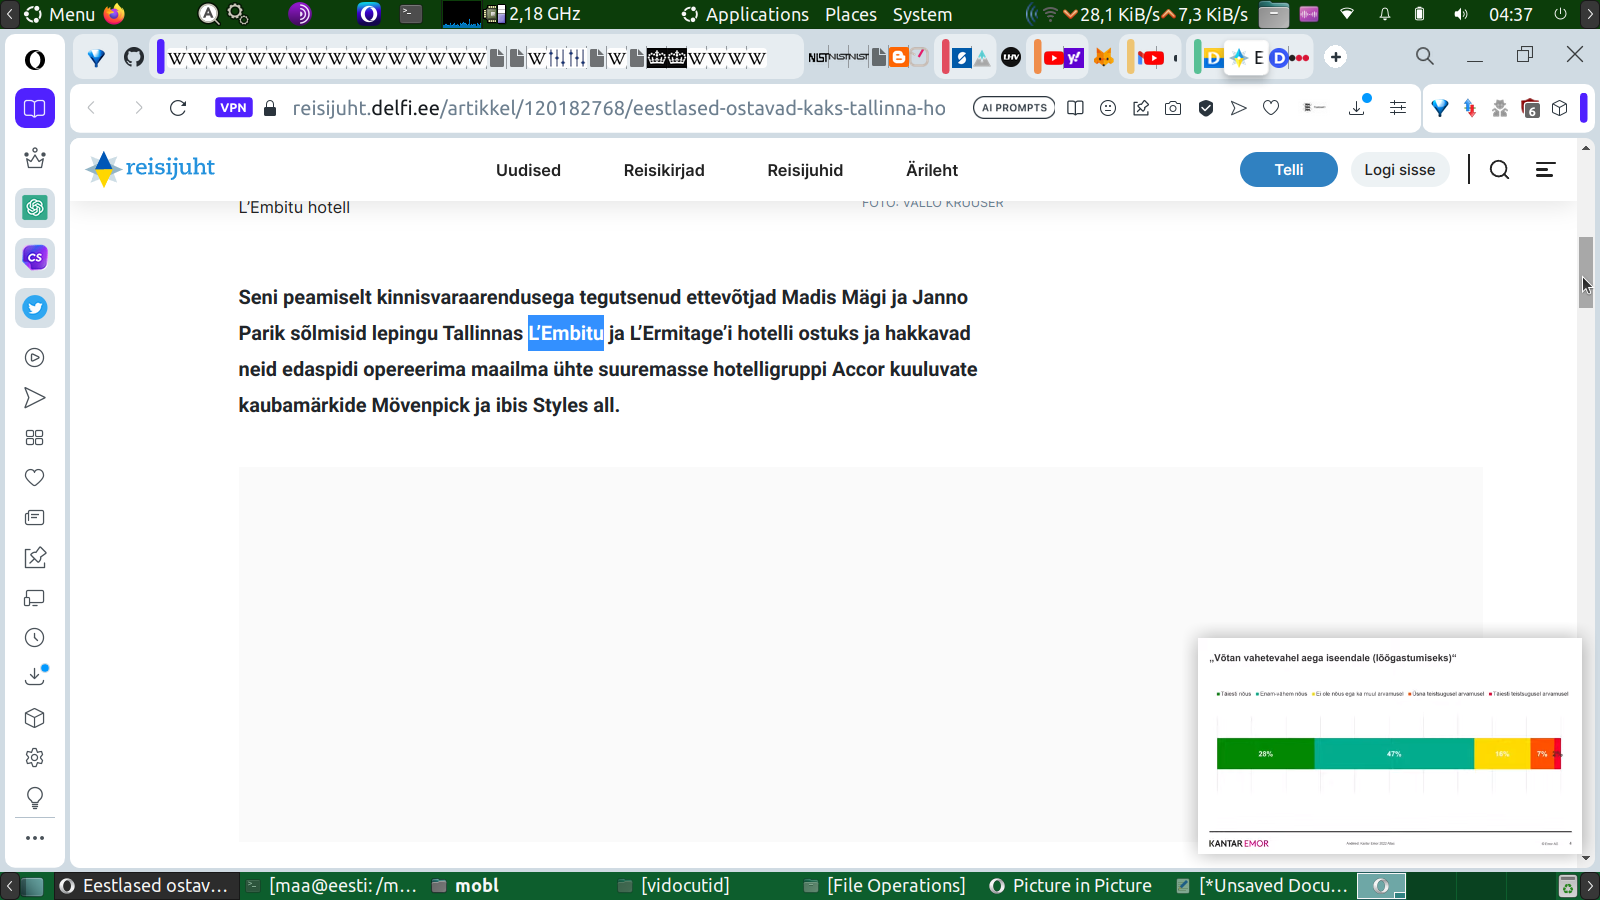Open bookmarks heart in the sidebar
The image size is (1600, 900).
point(35,478)
